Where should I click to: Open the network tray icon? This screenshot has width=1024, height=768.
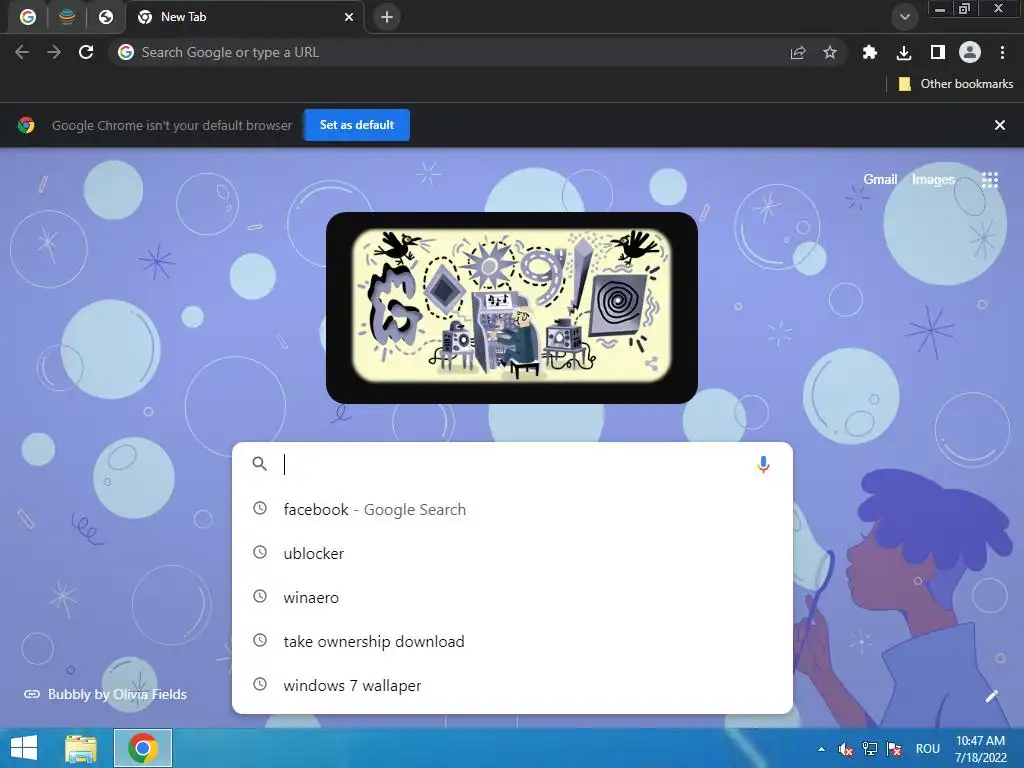(869, 749)
